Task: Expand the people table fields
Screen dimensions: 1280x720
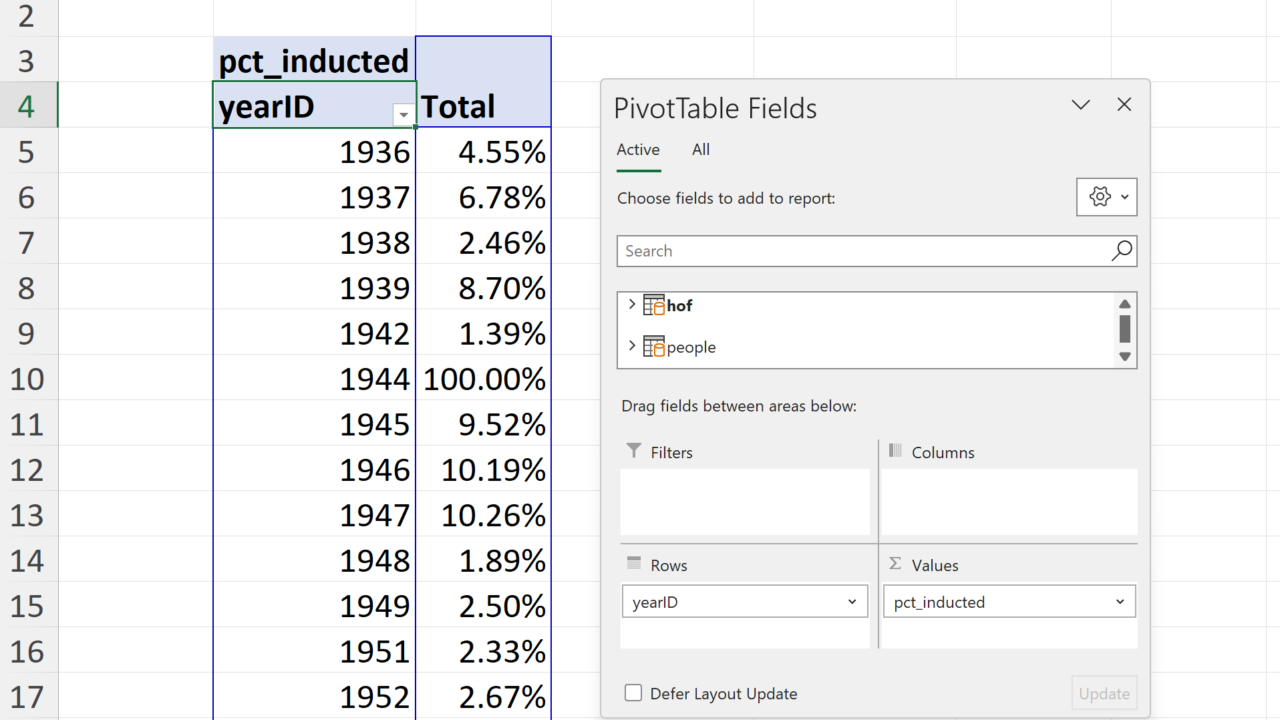Action: [631, 346]
